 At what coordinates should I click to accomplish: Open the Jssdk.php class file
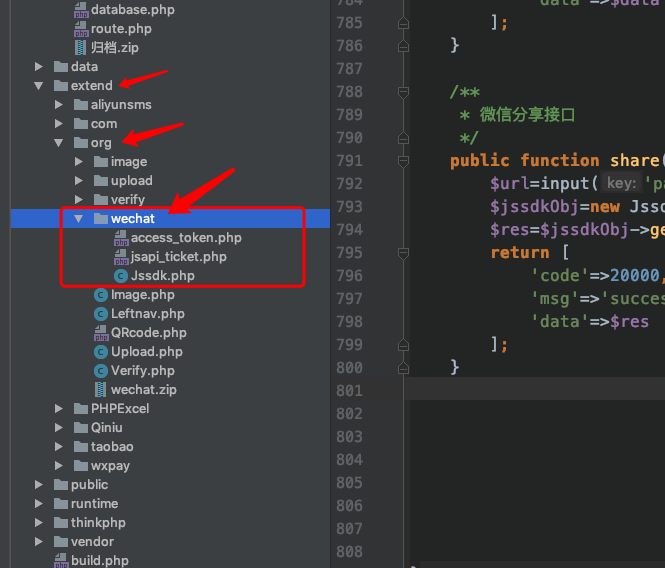point(162,276)
